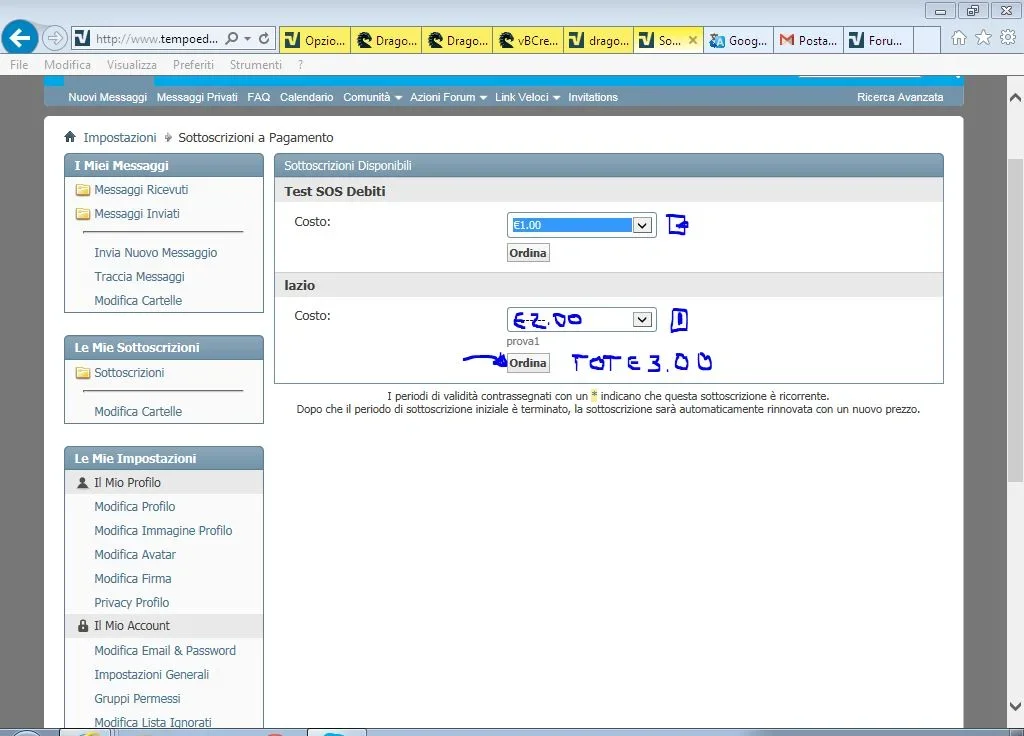Switch to the drago... browser tab

(599, 40)
